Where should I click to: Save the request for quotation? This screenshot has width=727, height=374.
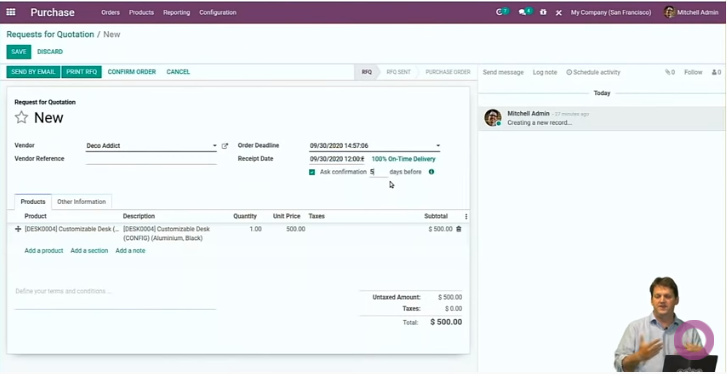[19, 52]
